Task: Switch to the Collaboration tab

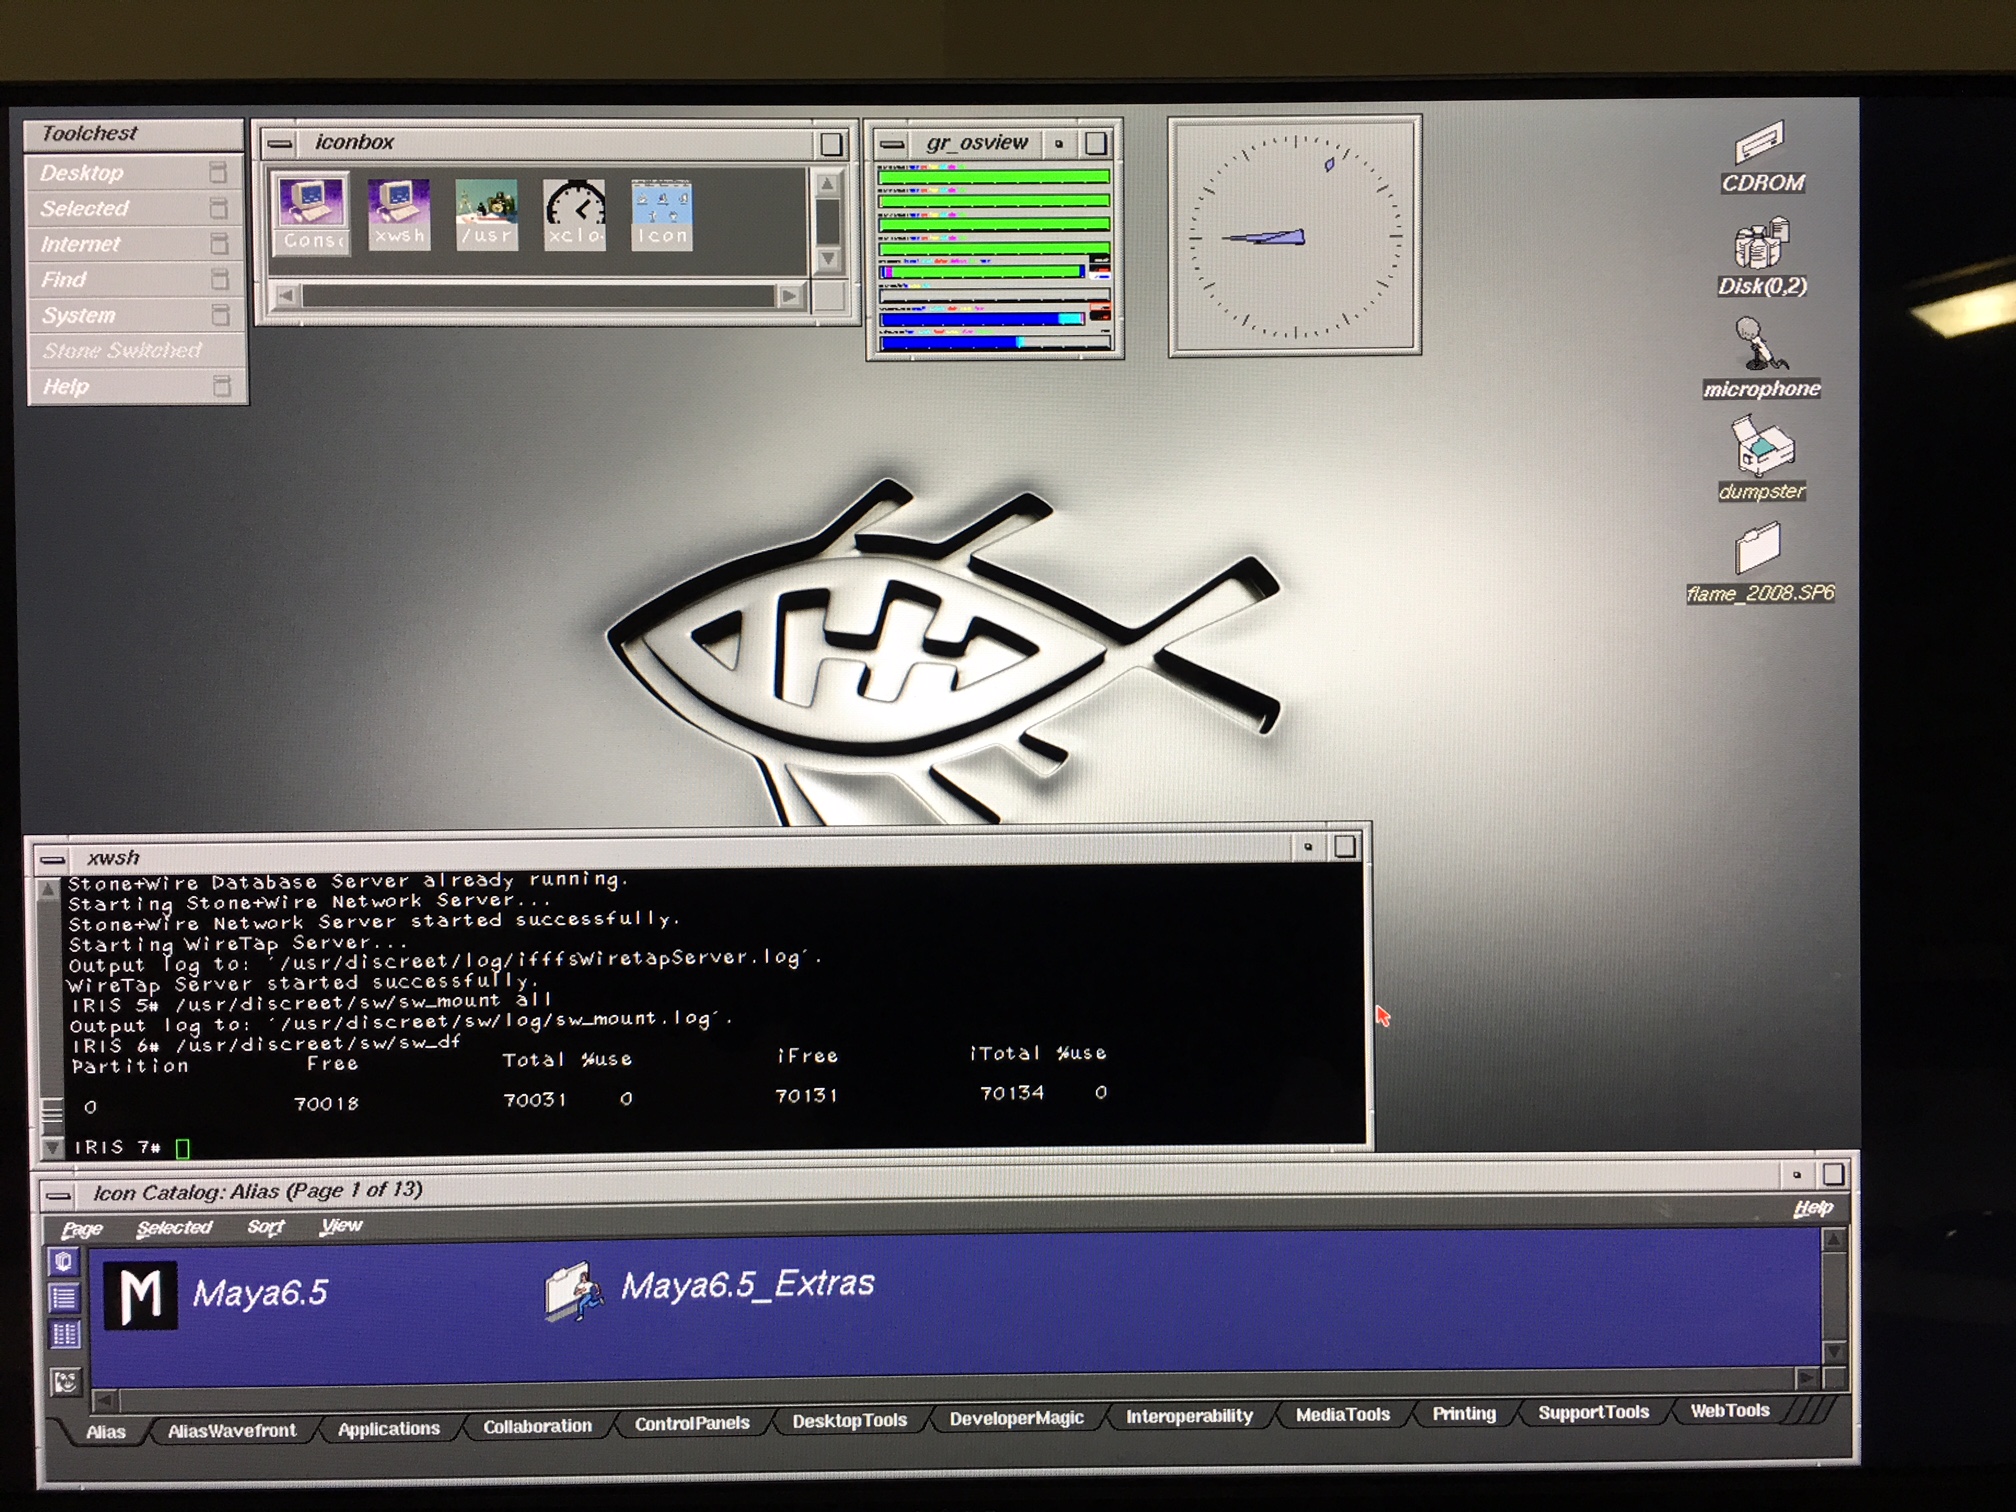Action: tap(537, 1426)
